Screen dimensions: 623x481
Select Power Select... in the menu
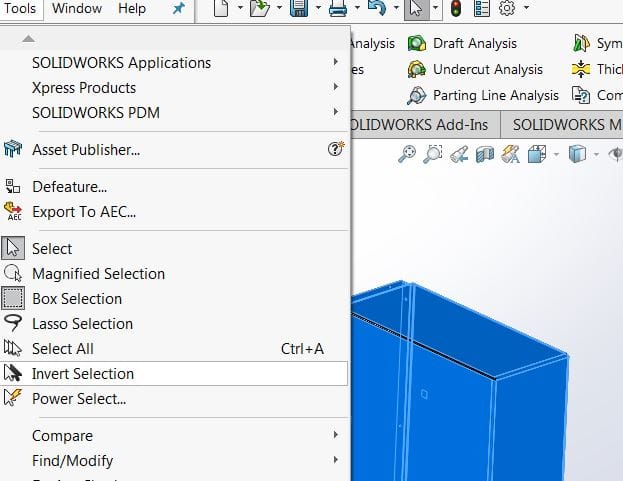click(x=79, y=398)
